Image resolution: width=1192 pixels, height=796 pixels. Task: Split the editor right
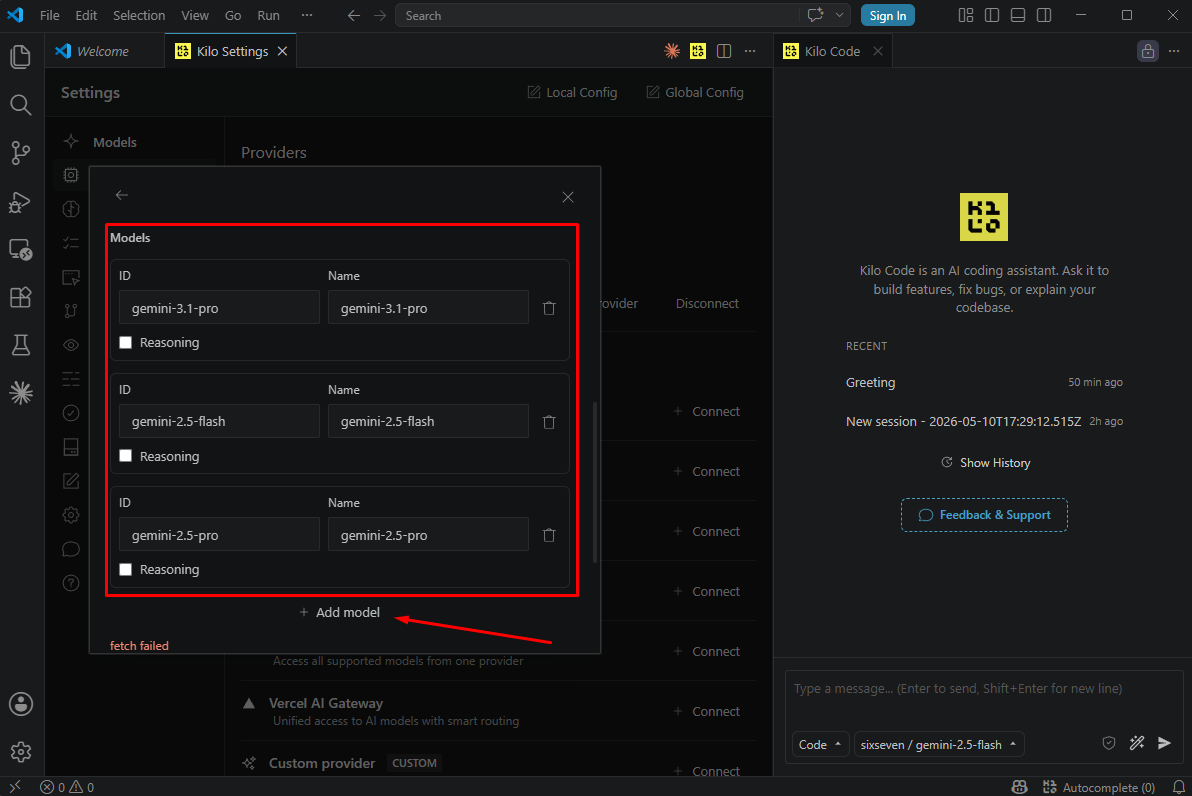[x=724, y=51]
